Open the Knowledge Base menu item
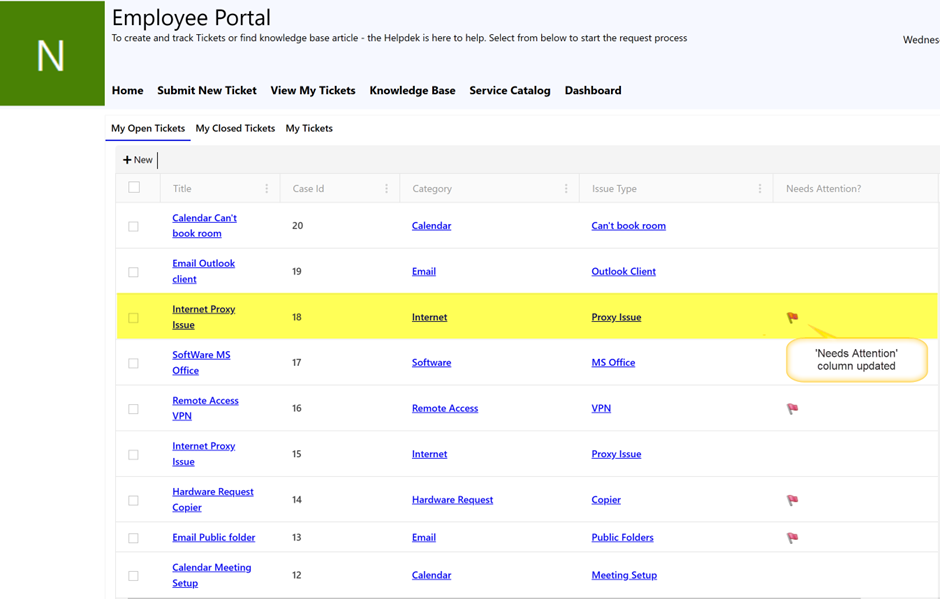 pos(412,90)
